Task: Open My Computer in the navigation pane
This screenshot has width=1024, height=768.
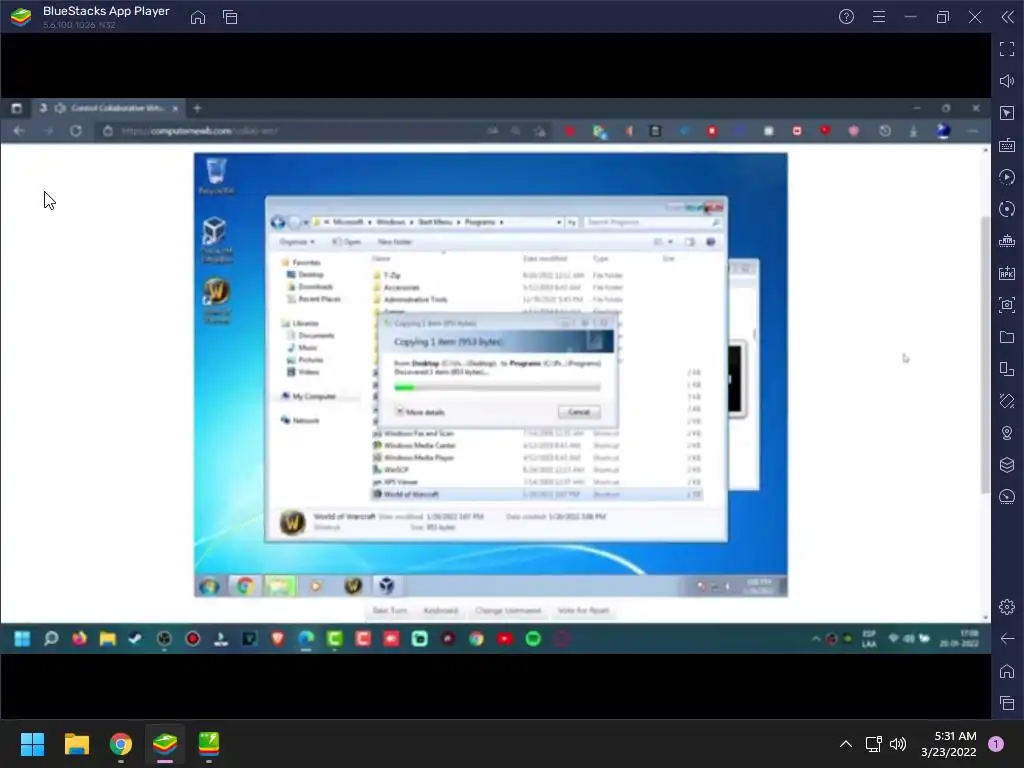Action: tap(308, 396)
